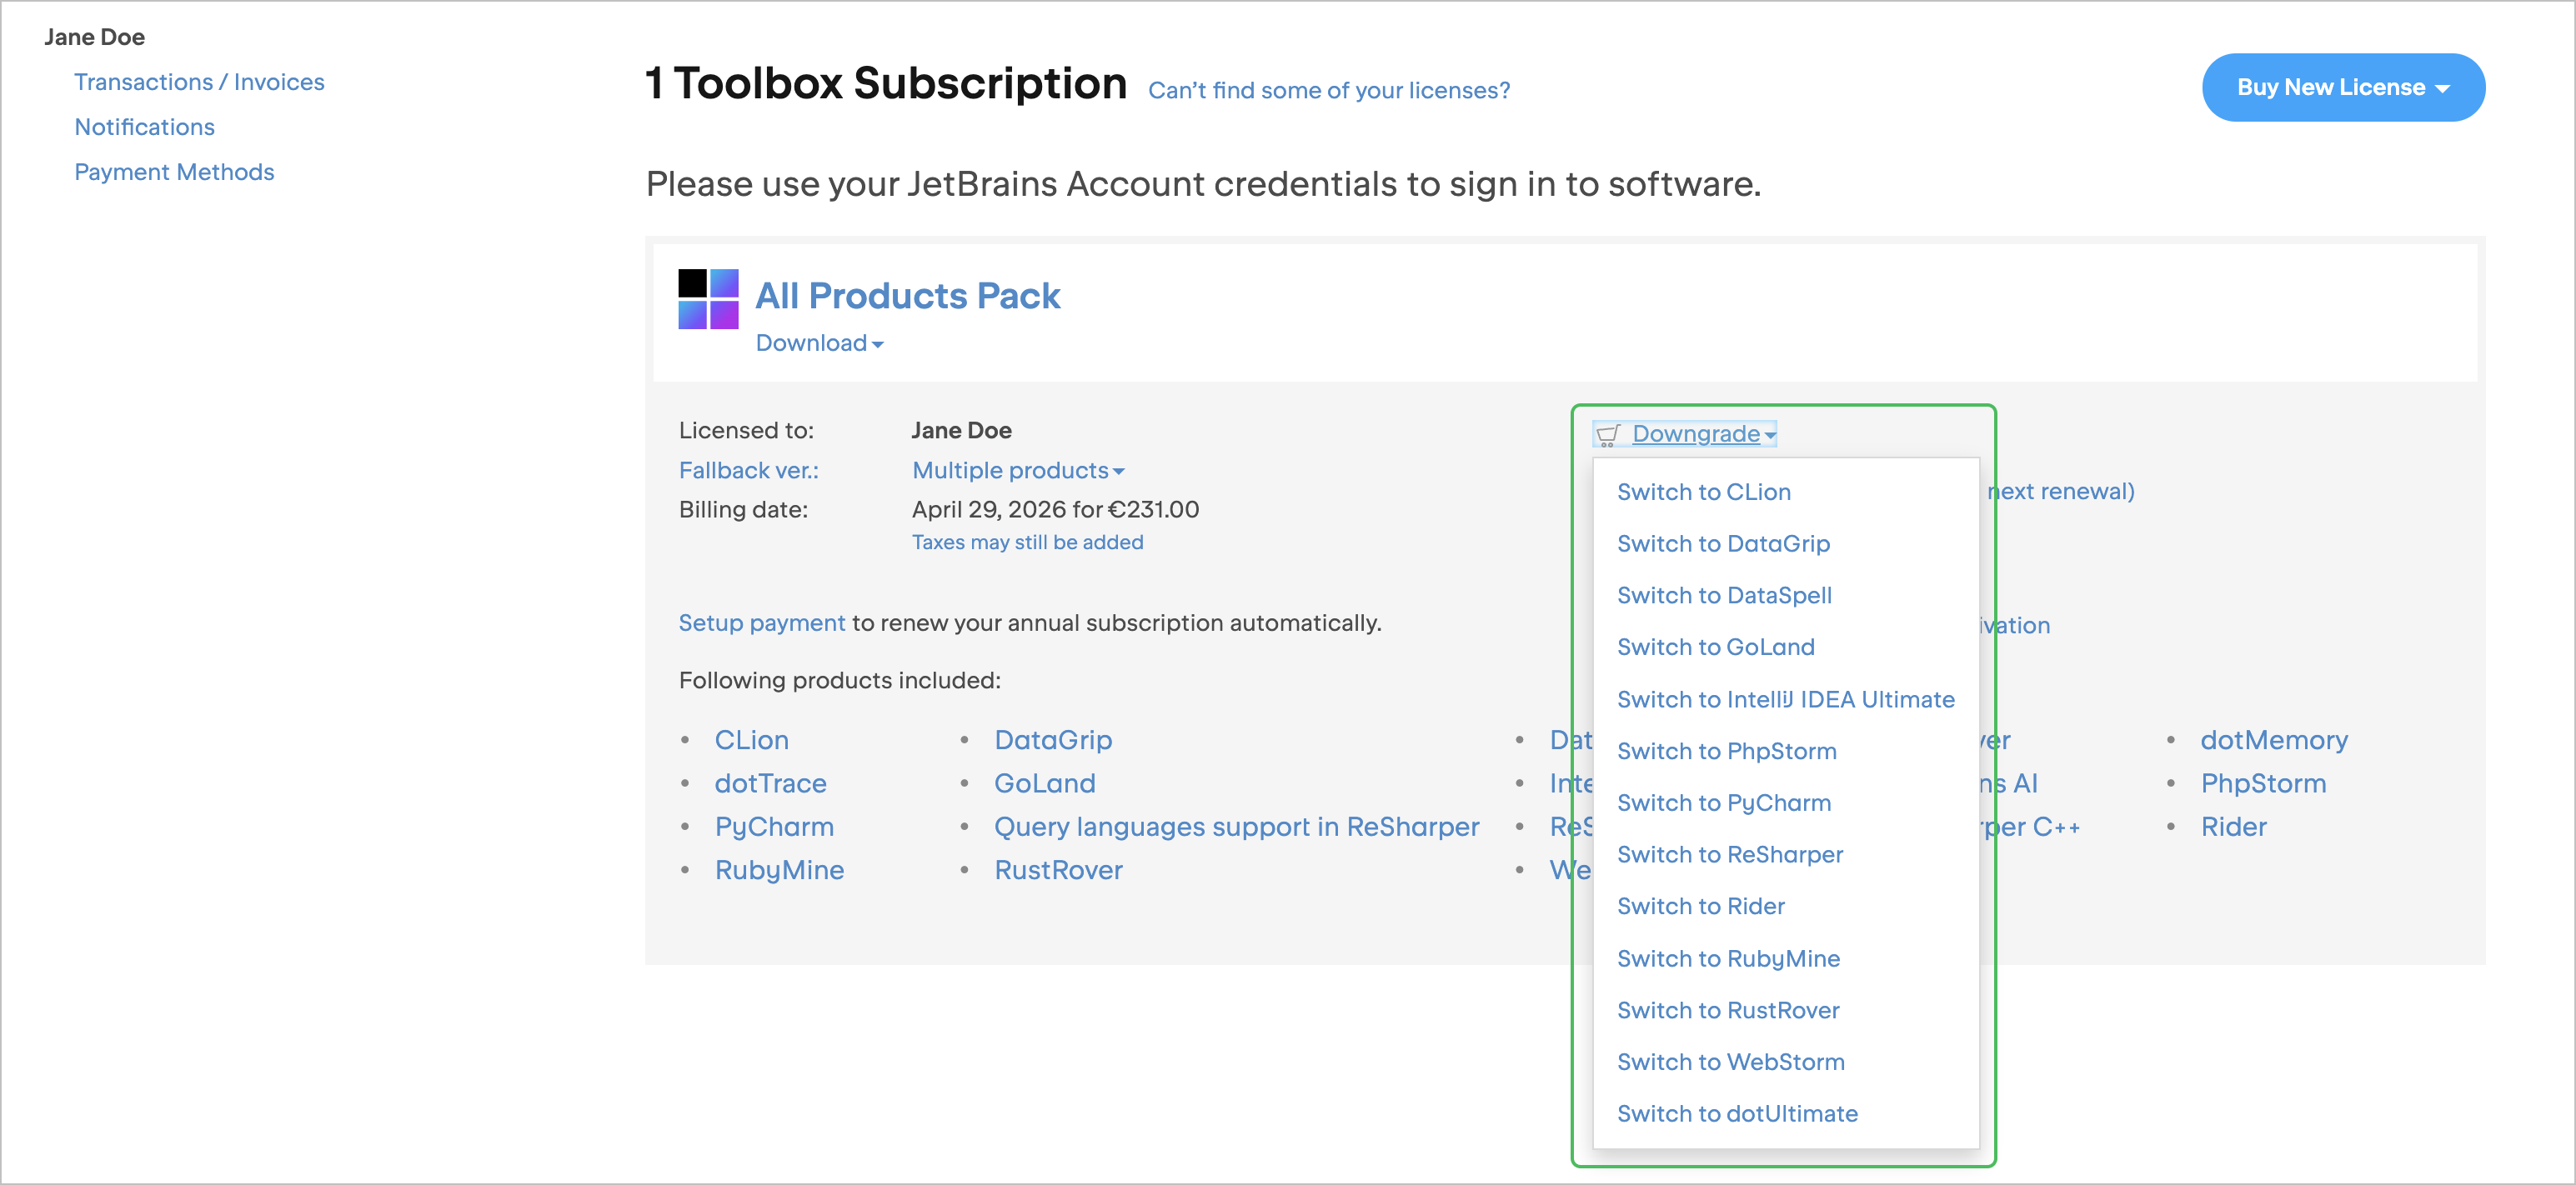Screen dimensions: 2576x1185
Task: Select Switch to RustRover entry
Action: pyautogui.click(x=1727, y=1010)
